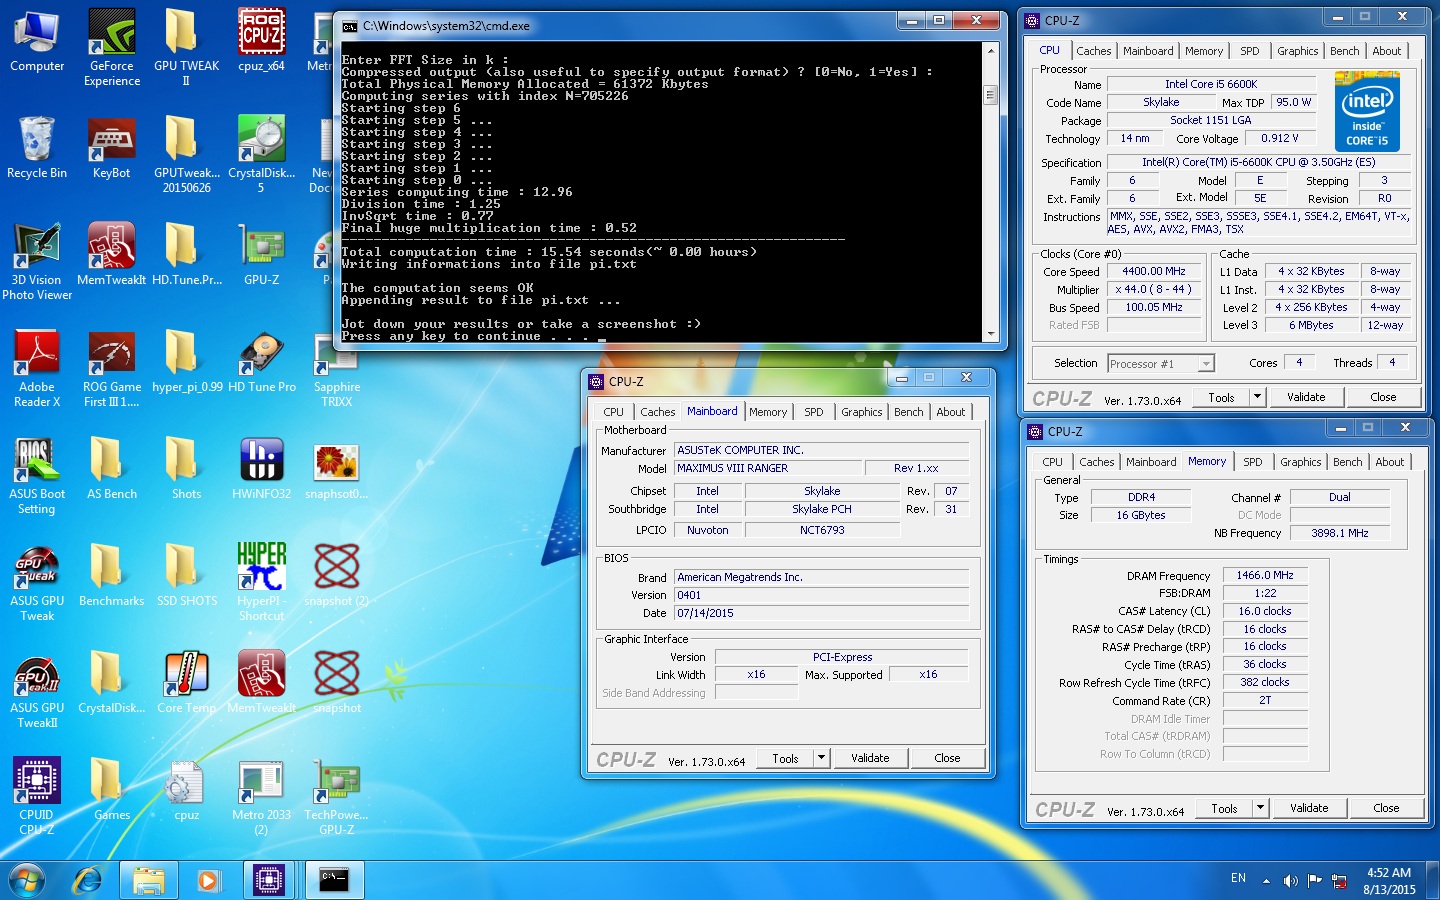Open CrystalDiskMark 5 shortcut icon
The image size is (1440, 900).
point(261,154)
